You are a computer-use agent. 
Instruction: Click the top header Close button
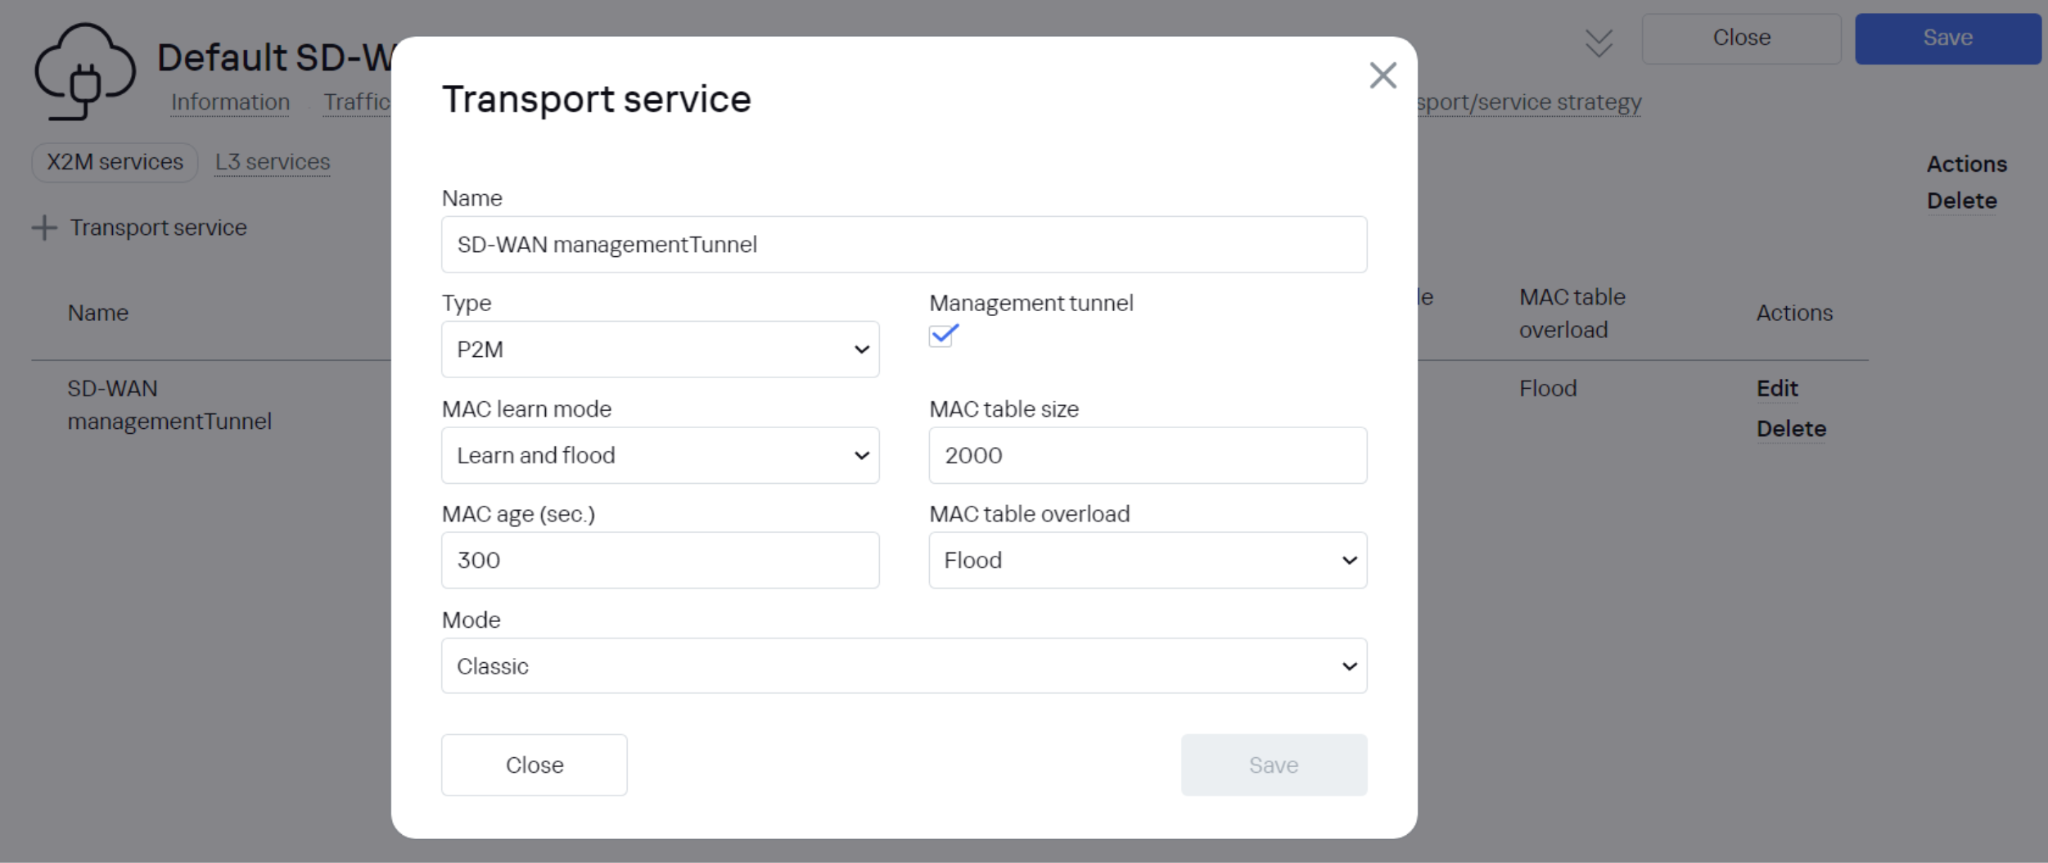click(x=1741, y=38)
